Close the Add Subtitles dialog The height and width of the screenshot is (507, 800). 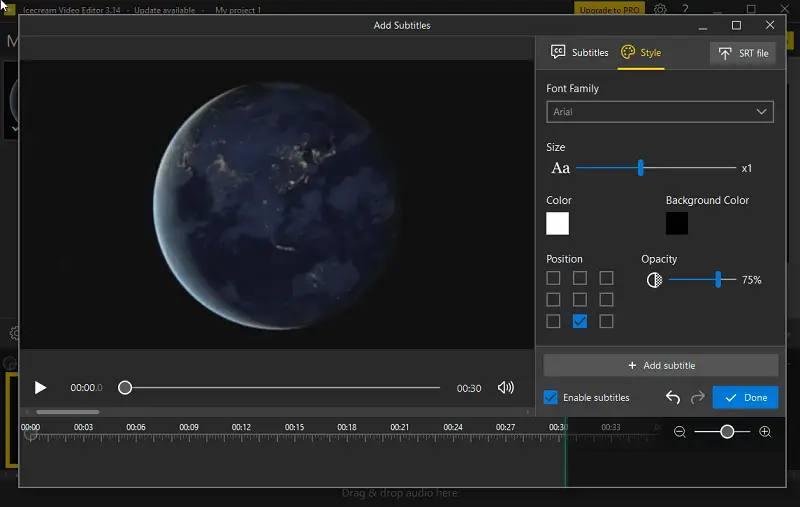(770, 25)
